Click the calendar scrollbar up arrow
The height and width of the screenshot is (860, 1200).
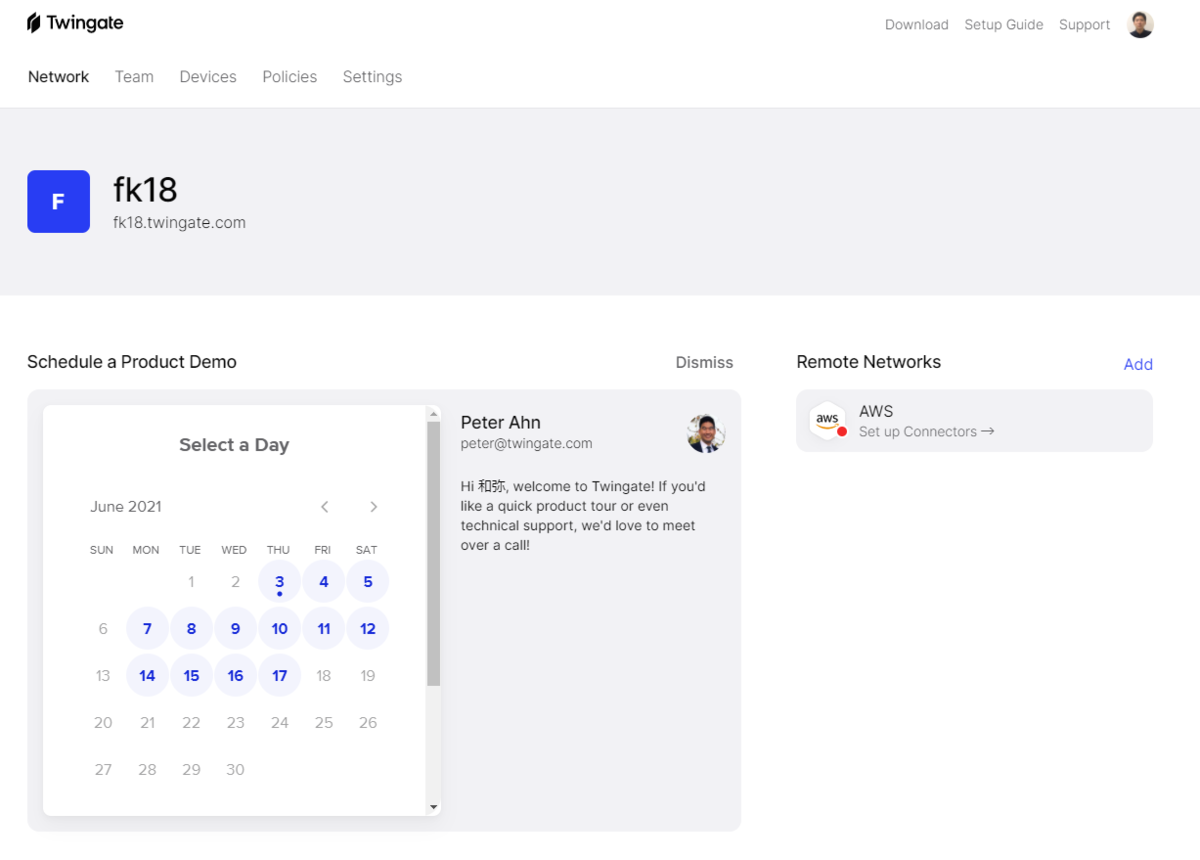pos(433,412)
